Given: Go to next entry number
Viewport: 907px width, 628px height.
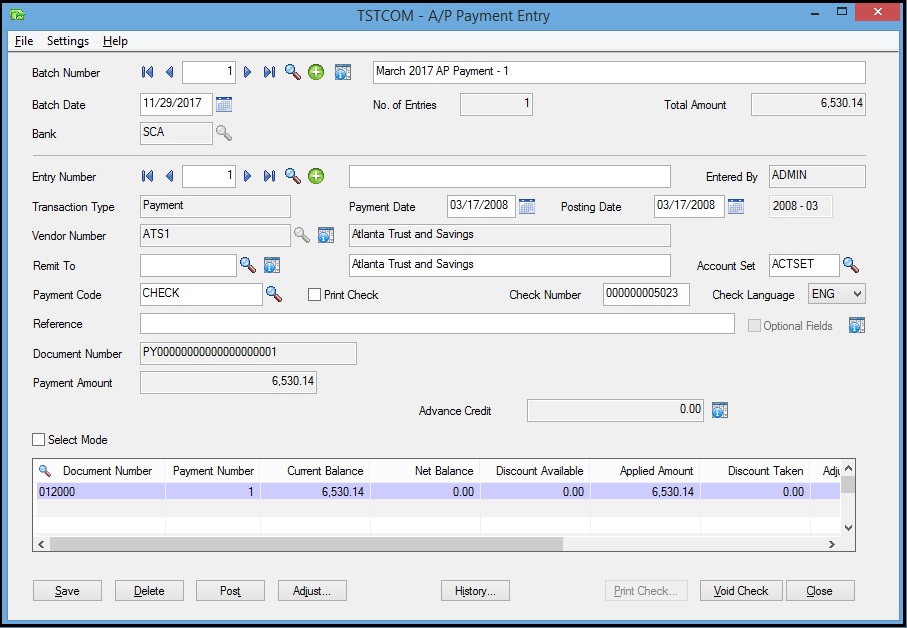Looking at the screenshot, I should 248,176.
